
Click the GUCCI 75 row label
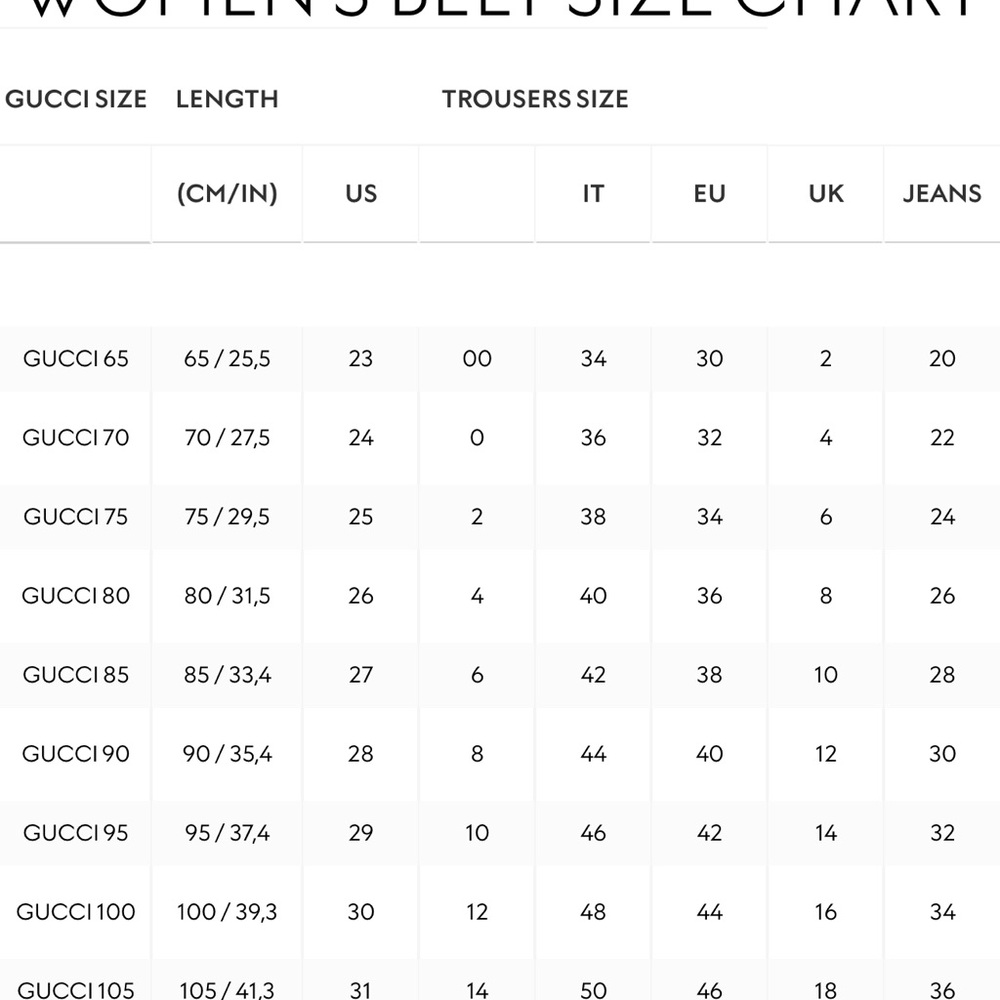click(76, 517)
